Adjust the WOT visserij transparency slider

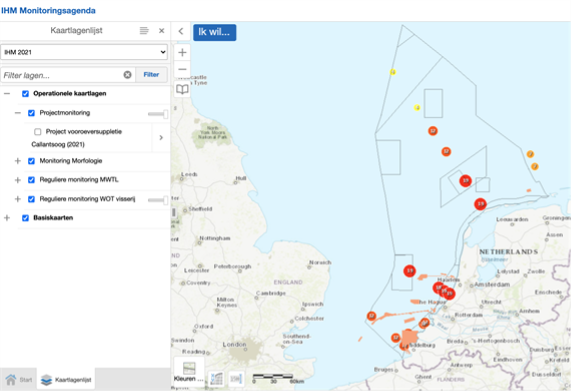pyautogui.click(x=158, y=200)
